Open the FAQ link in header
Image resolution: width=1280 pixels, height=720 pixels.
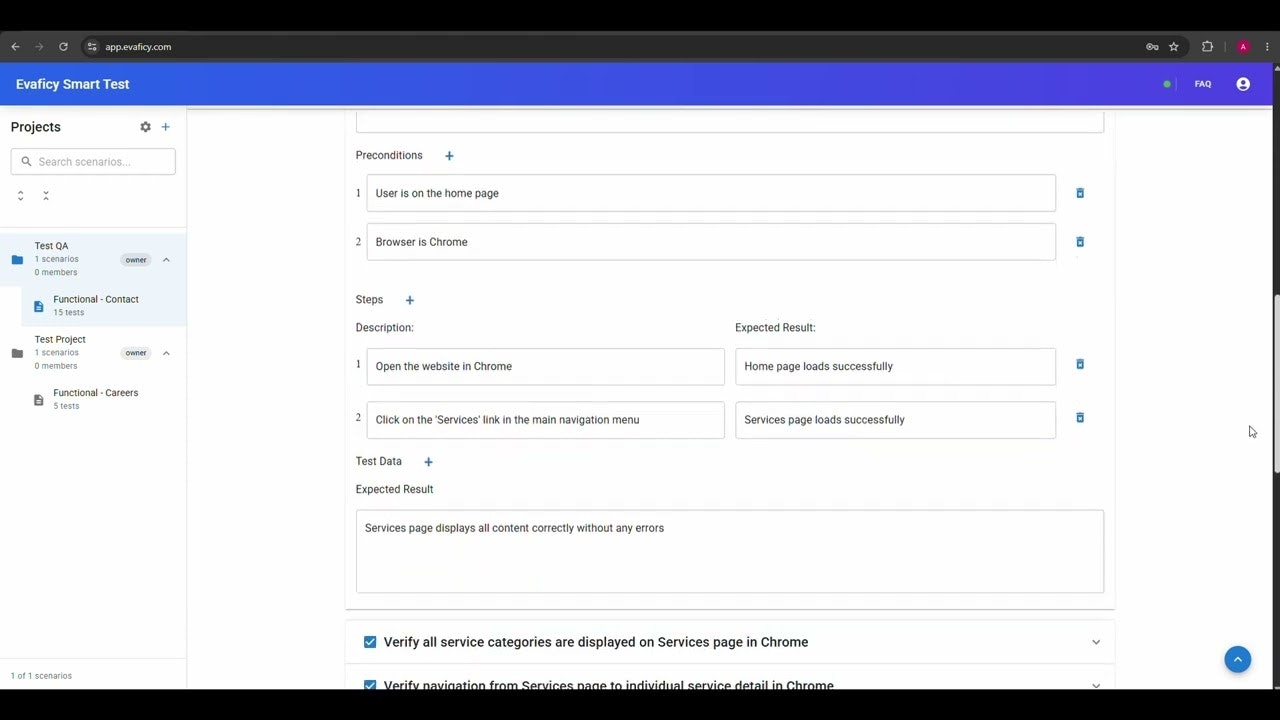pyautogui.click(x=1203, y=84)
